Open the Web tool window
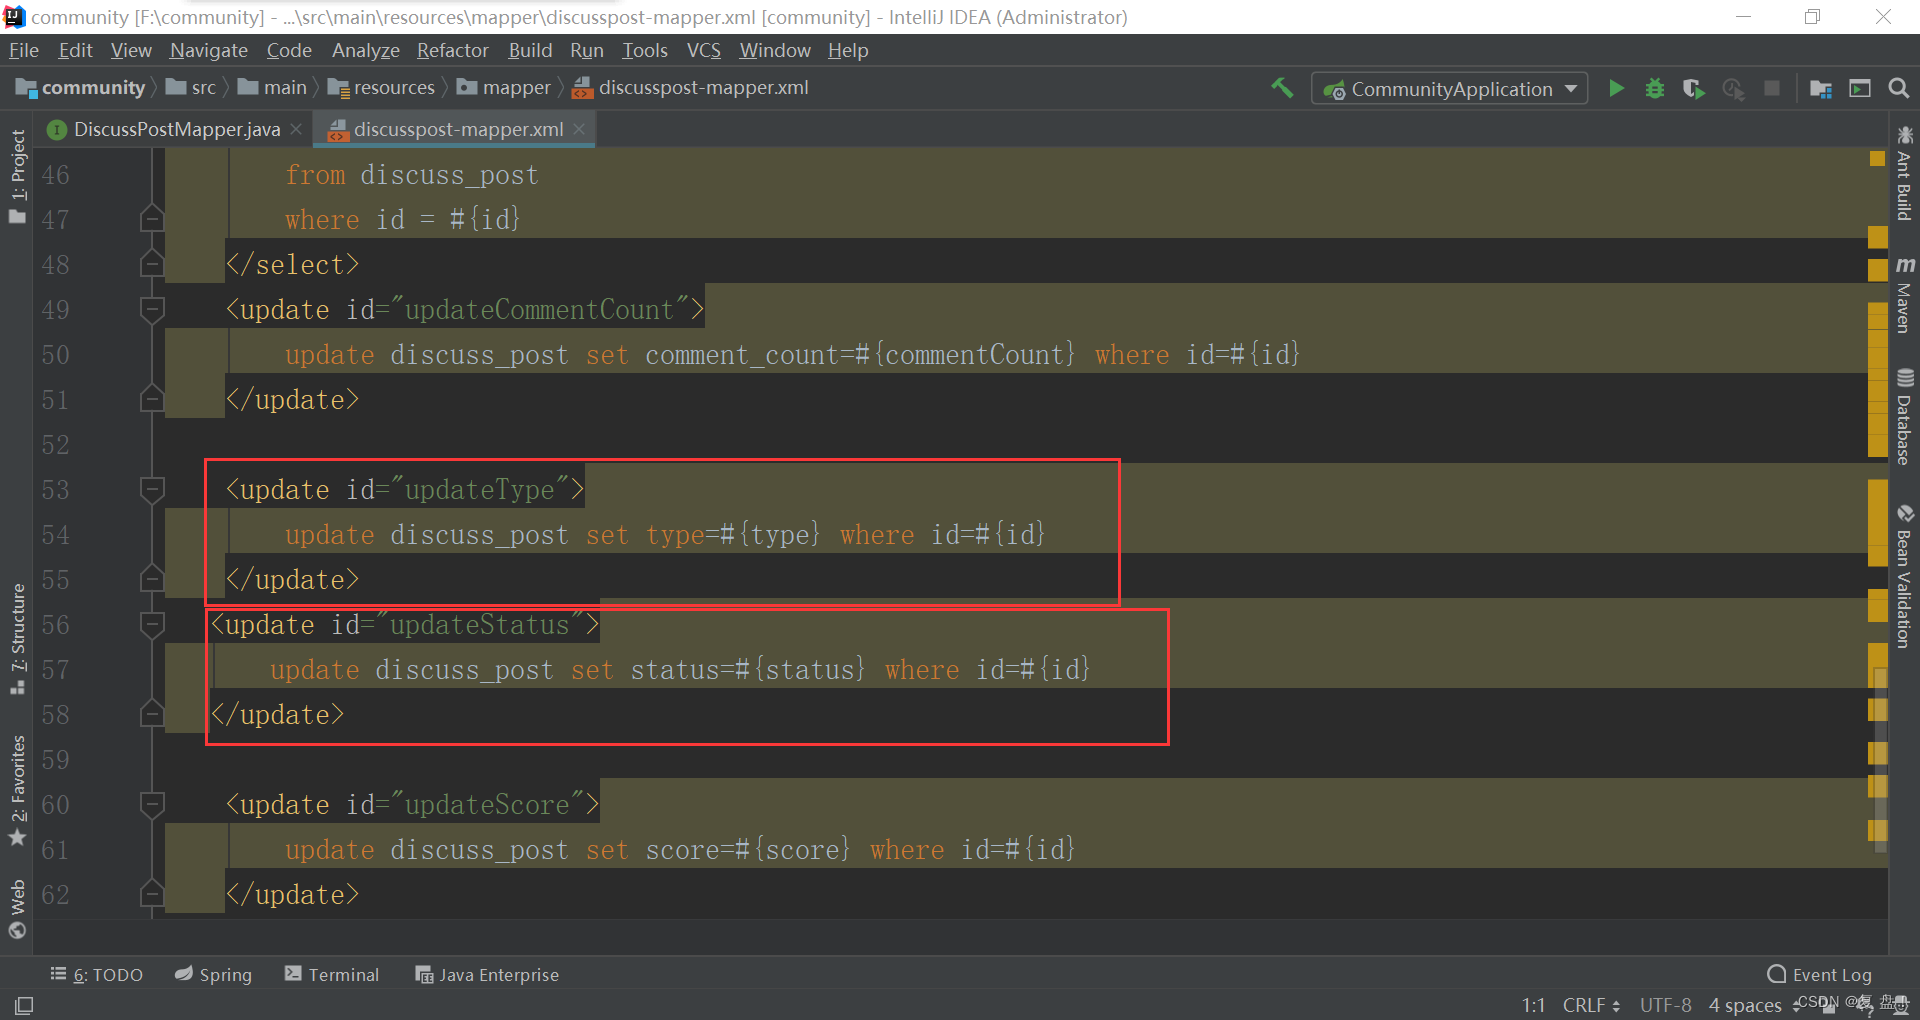The image size is (1920, 1020). (x=17, y=909)
